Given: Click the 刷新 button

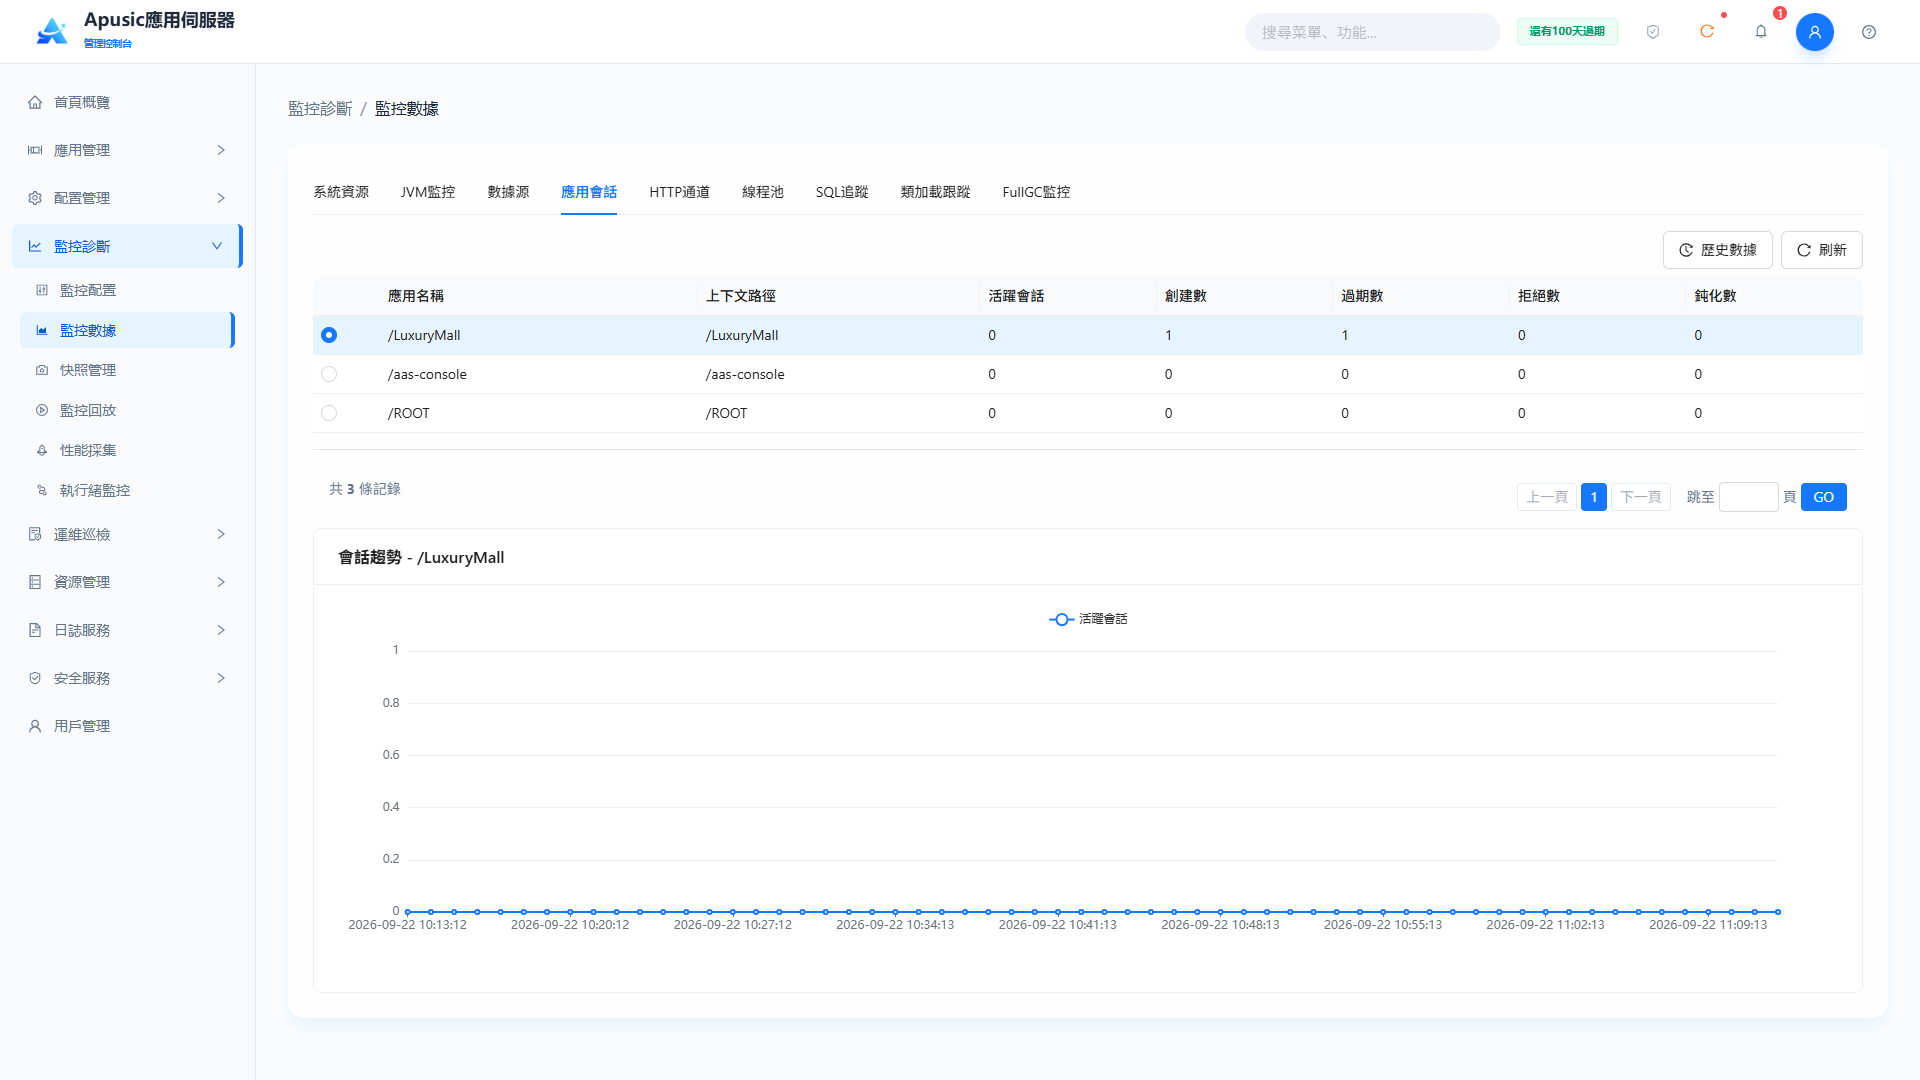Looking at the screenshot, I should coord(1821,250).
